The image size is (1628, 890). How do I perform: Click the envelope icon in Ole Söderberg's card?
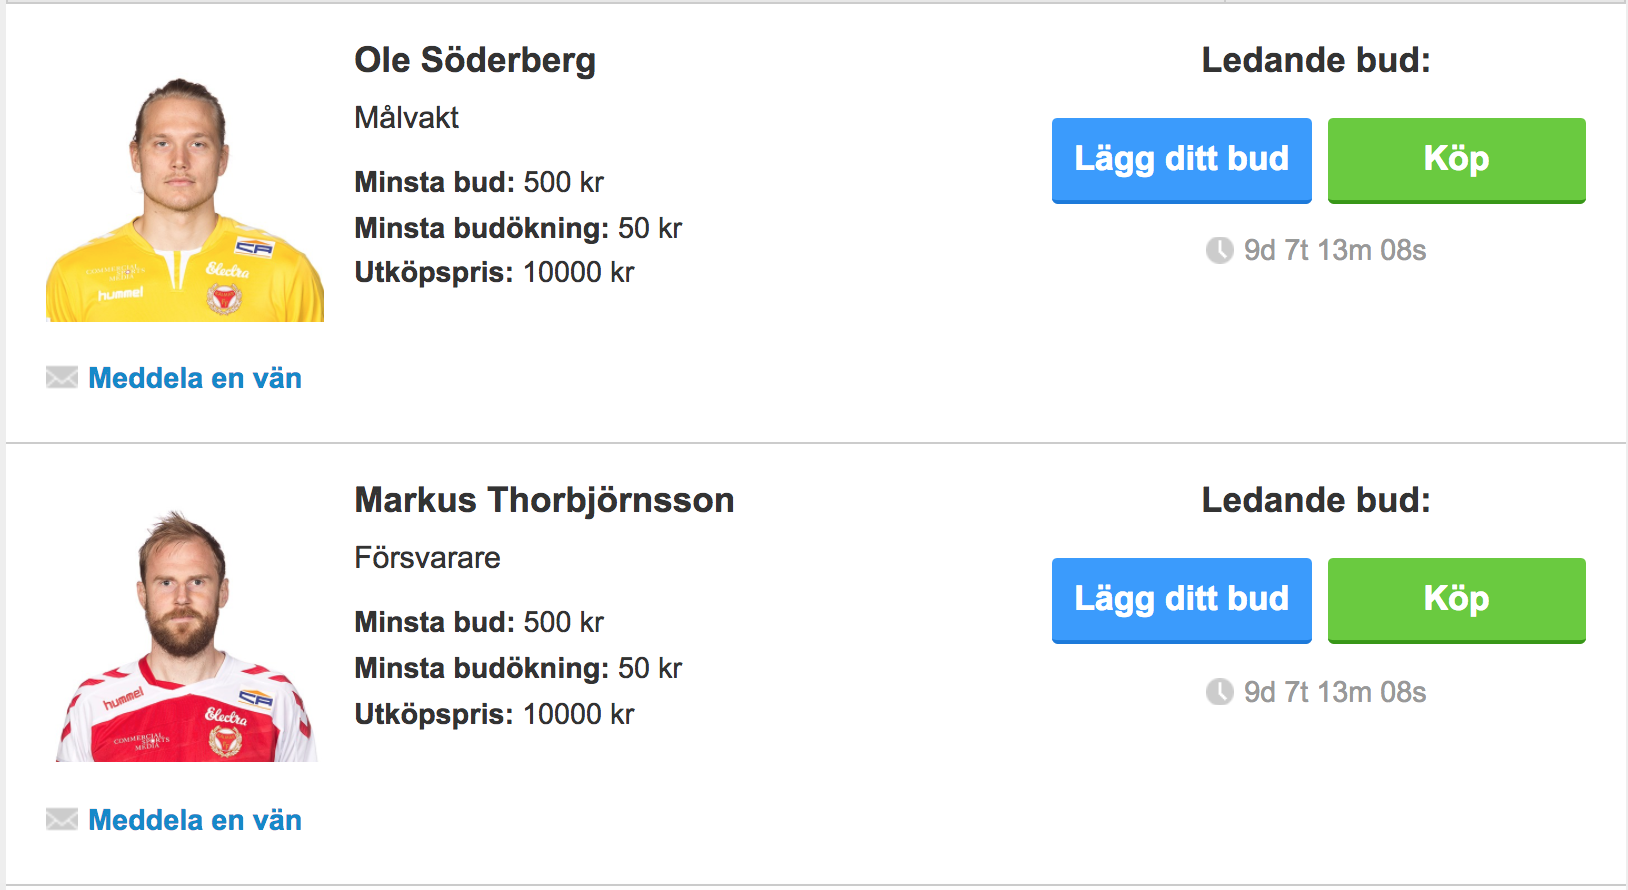click(x=62, y=377)
